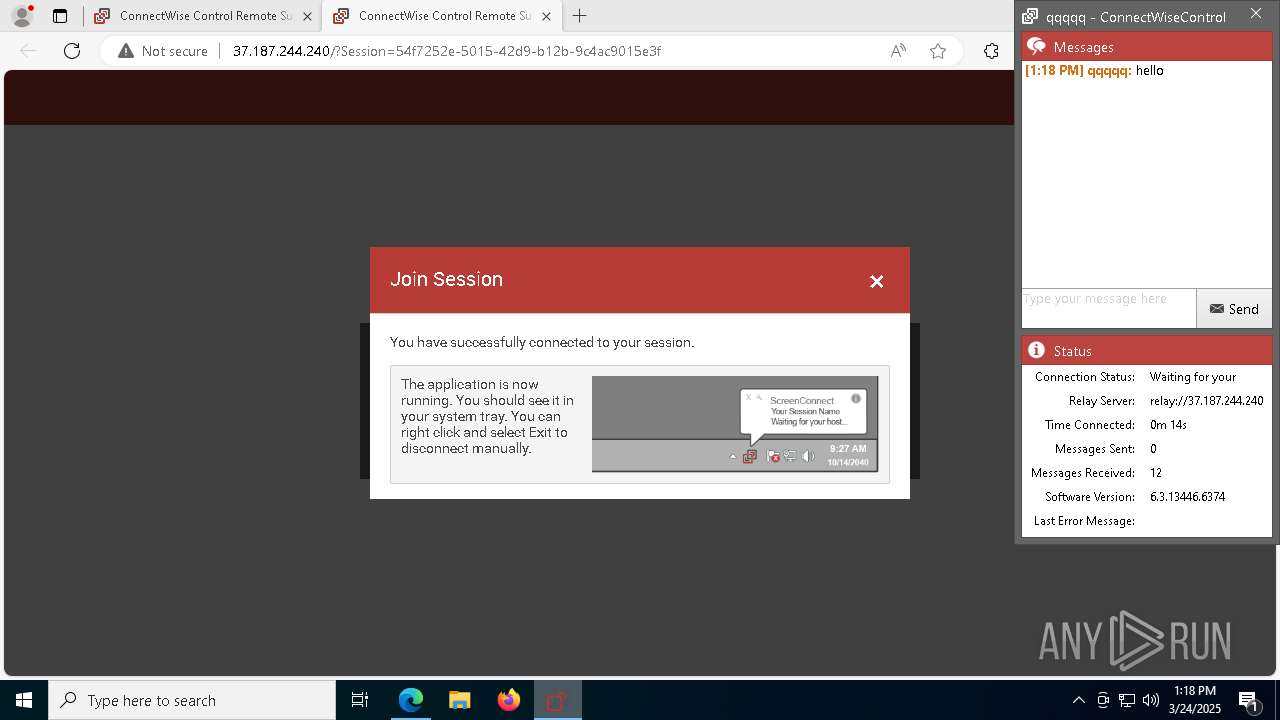Viewport: 1280px width, 720px height.
Task: Close the Join Session dialog
Action: (x=877, y=281)
